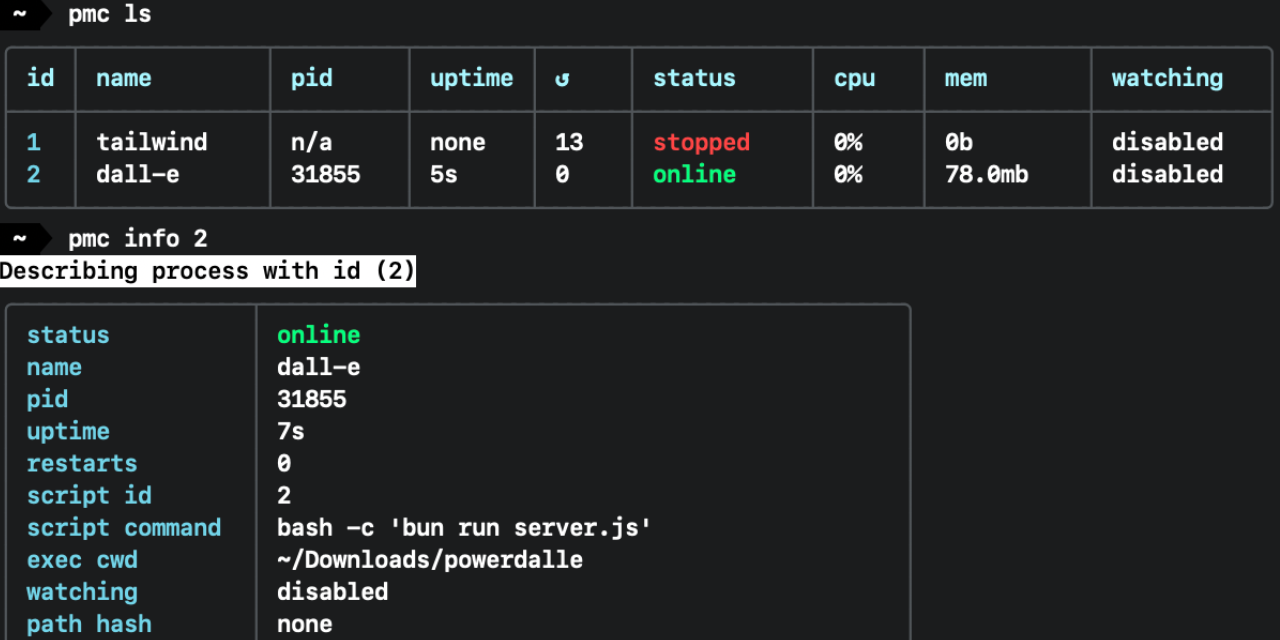Click the restart count icon column header
This screenshot has width=1280, height=640.
pyautogui.click(x=562, y=79)
